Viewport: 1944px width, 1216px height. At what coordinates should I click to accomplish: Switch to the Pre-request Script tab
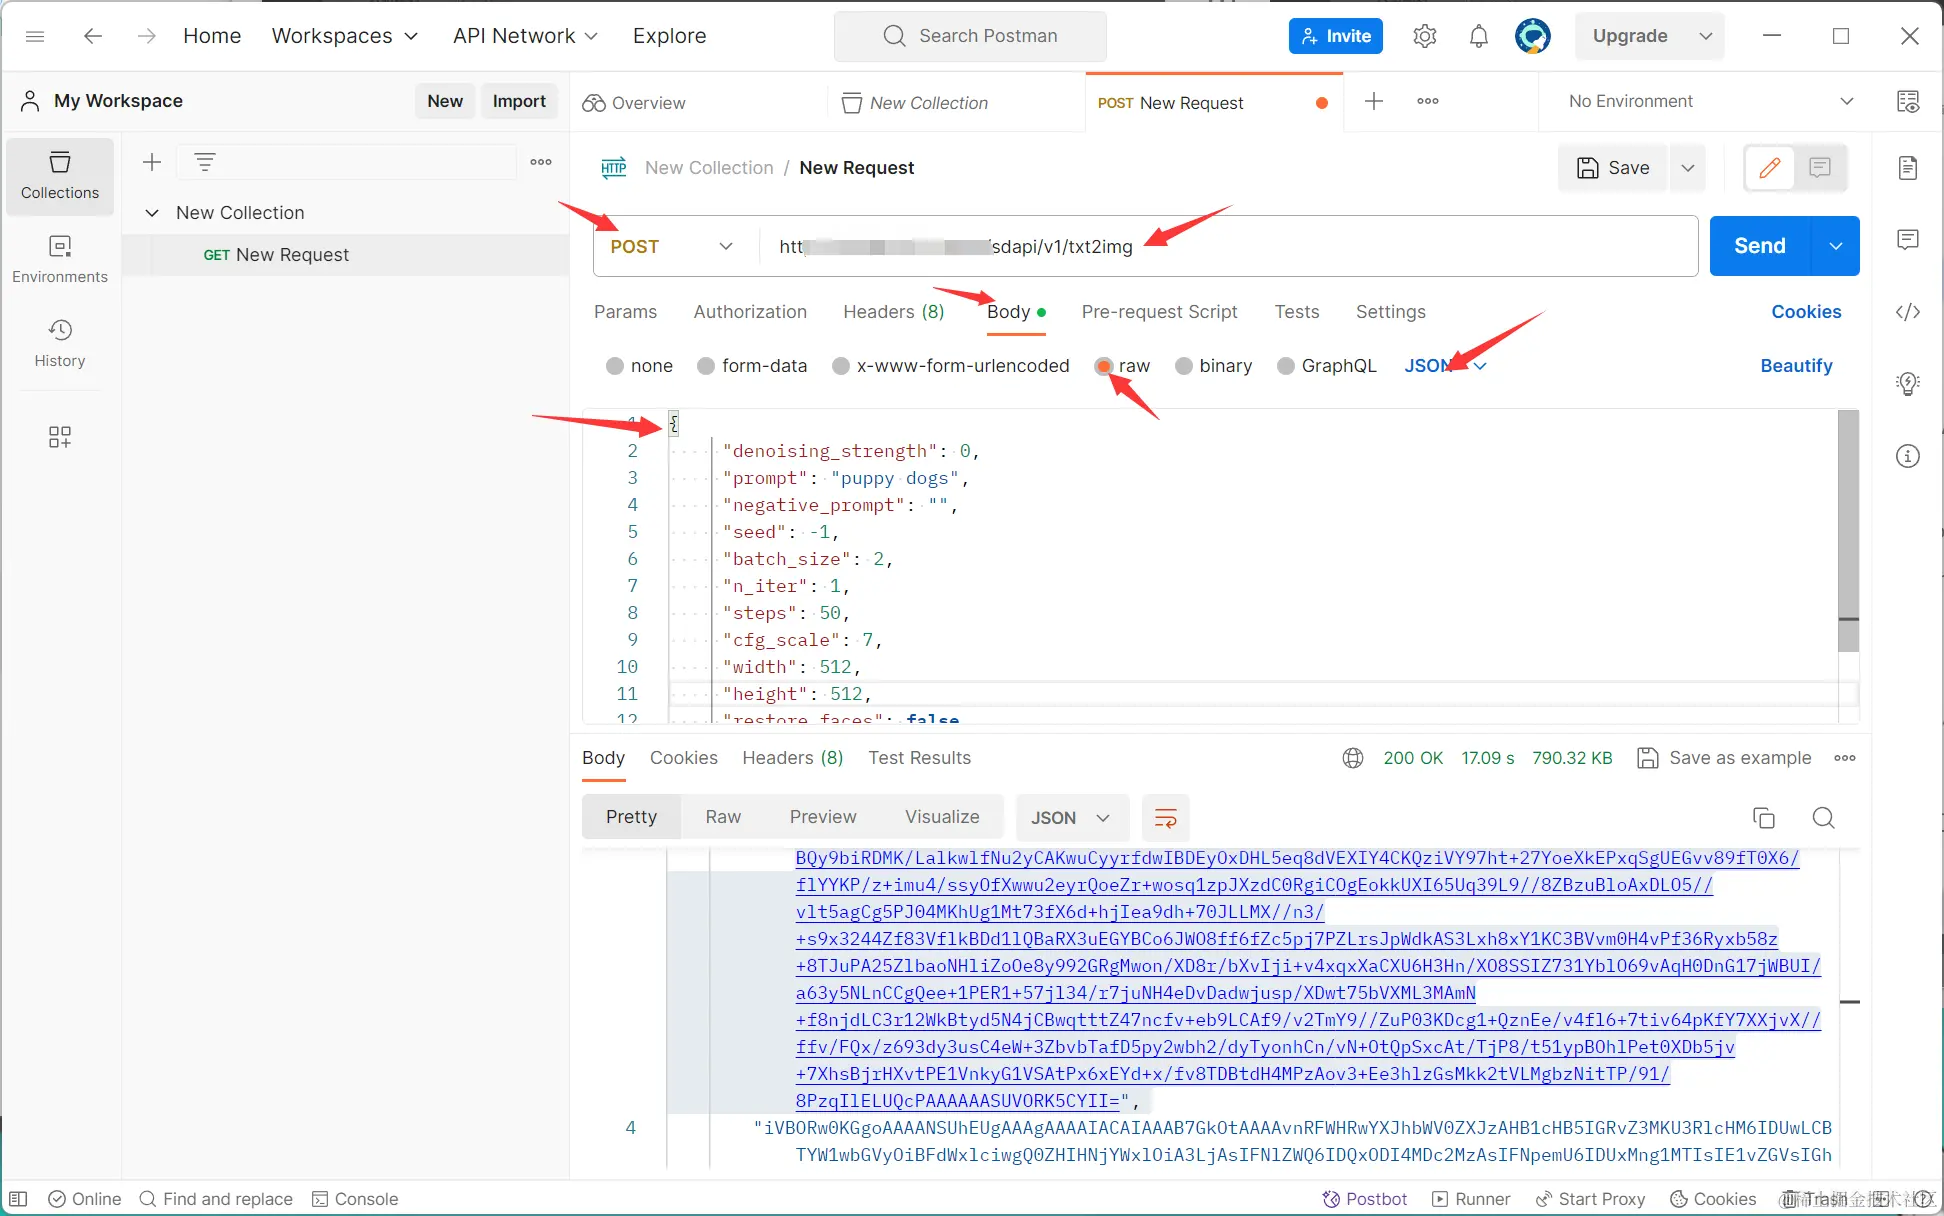pos(1159,312)
